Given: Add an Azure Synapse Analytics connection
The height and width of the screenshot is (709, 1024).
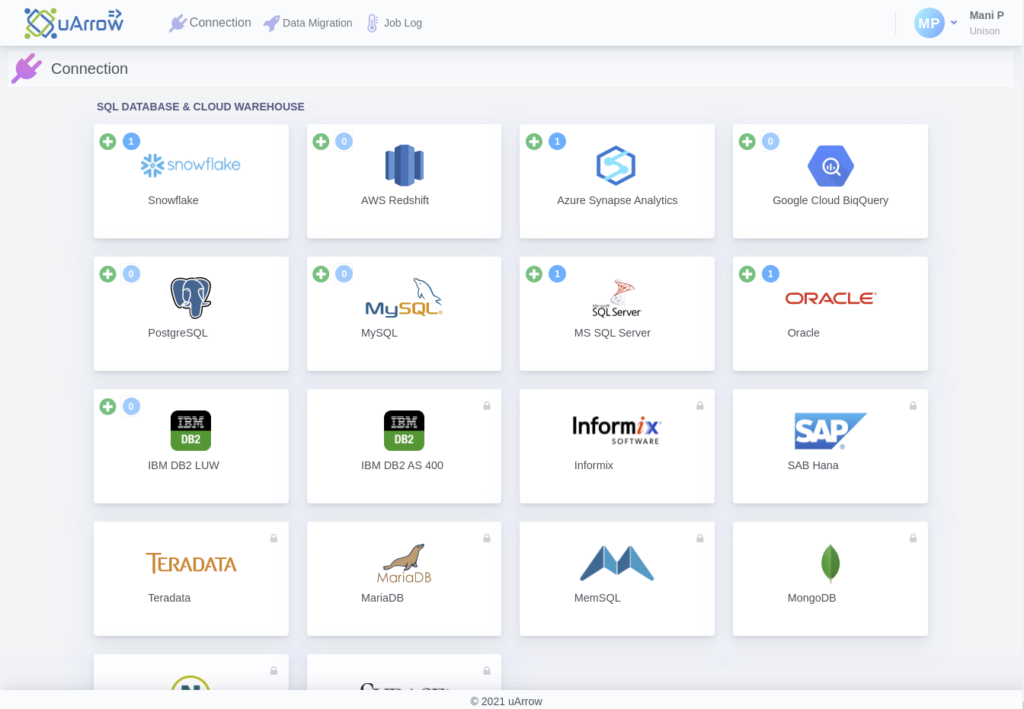Looking at the screenshot, I should click(x=534, y=141).
